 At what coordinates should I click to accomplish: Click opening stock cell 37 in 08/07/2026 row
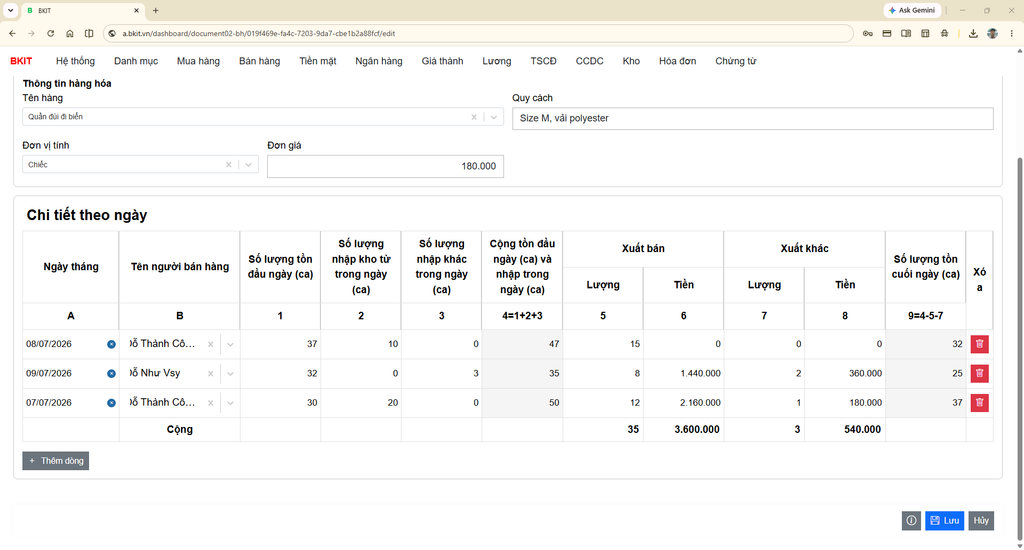pyautogui.click(x=280, y=344)
